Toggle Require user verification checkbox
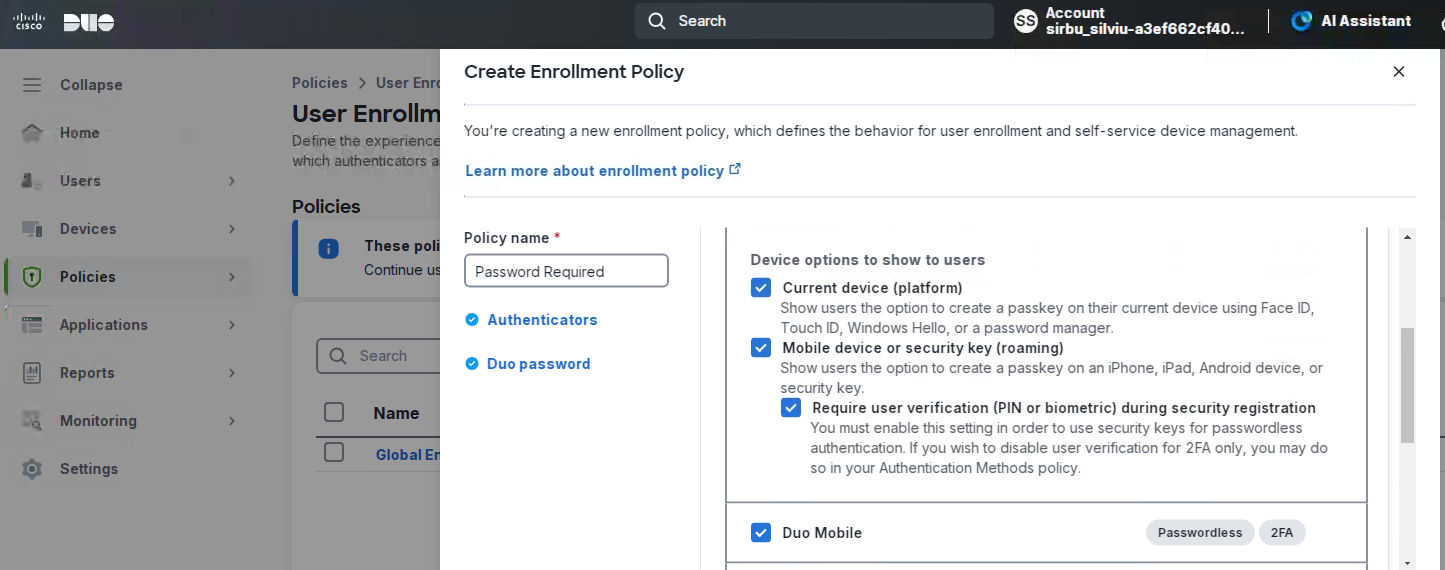 point(791,408)
